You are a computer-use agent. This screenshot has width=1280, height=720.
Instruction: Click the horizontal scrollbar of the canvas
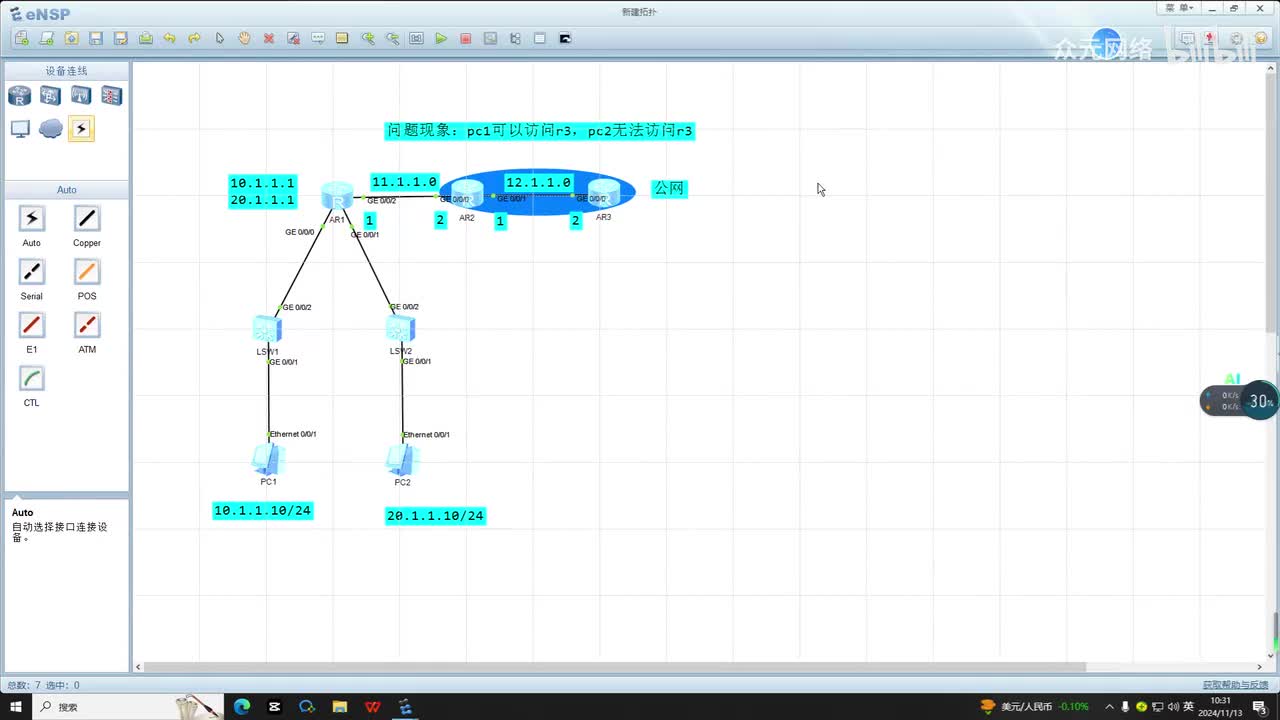[616, 666]
